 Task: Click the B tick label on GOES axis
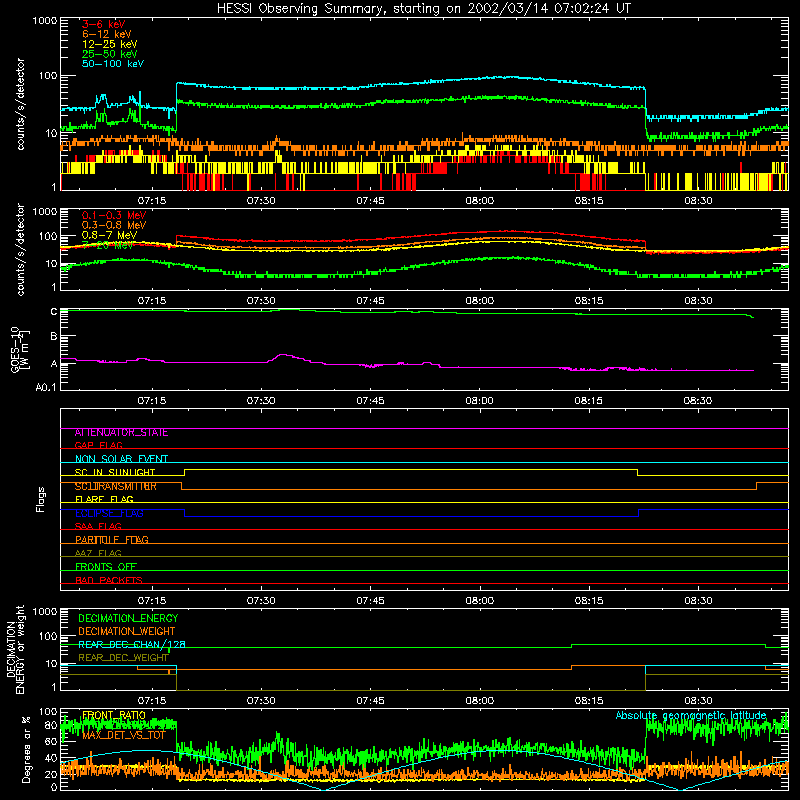click(x=54, y=337)
